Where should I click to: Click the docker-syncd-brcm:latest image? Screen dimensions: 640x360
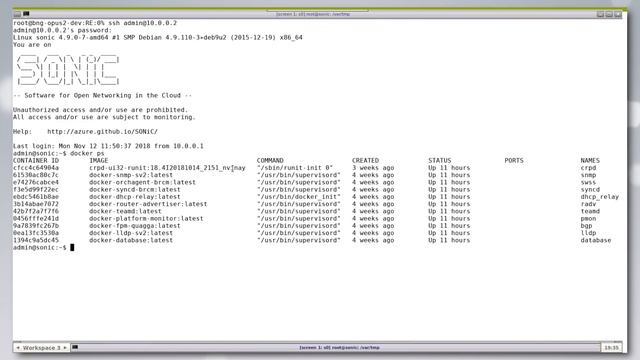(x=135, y=189)
